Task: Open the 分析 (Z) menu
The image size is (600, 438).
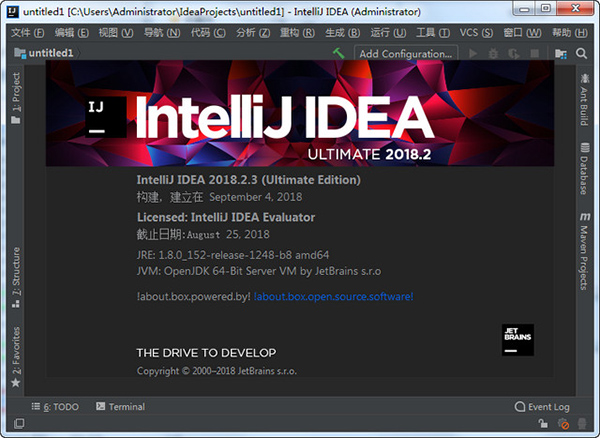Action: 253,33
